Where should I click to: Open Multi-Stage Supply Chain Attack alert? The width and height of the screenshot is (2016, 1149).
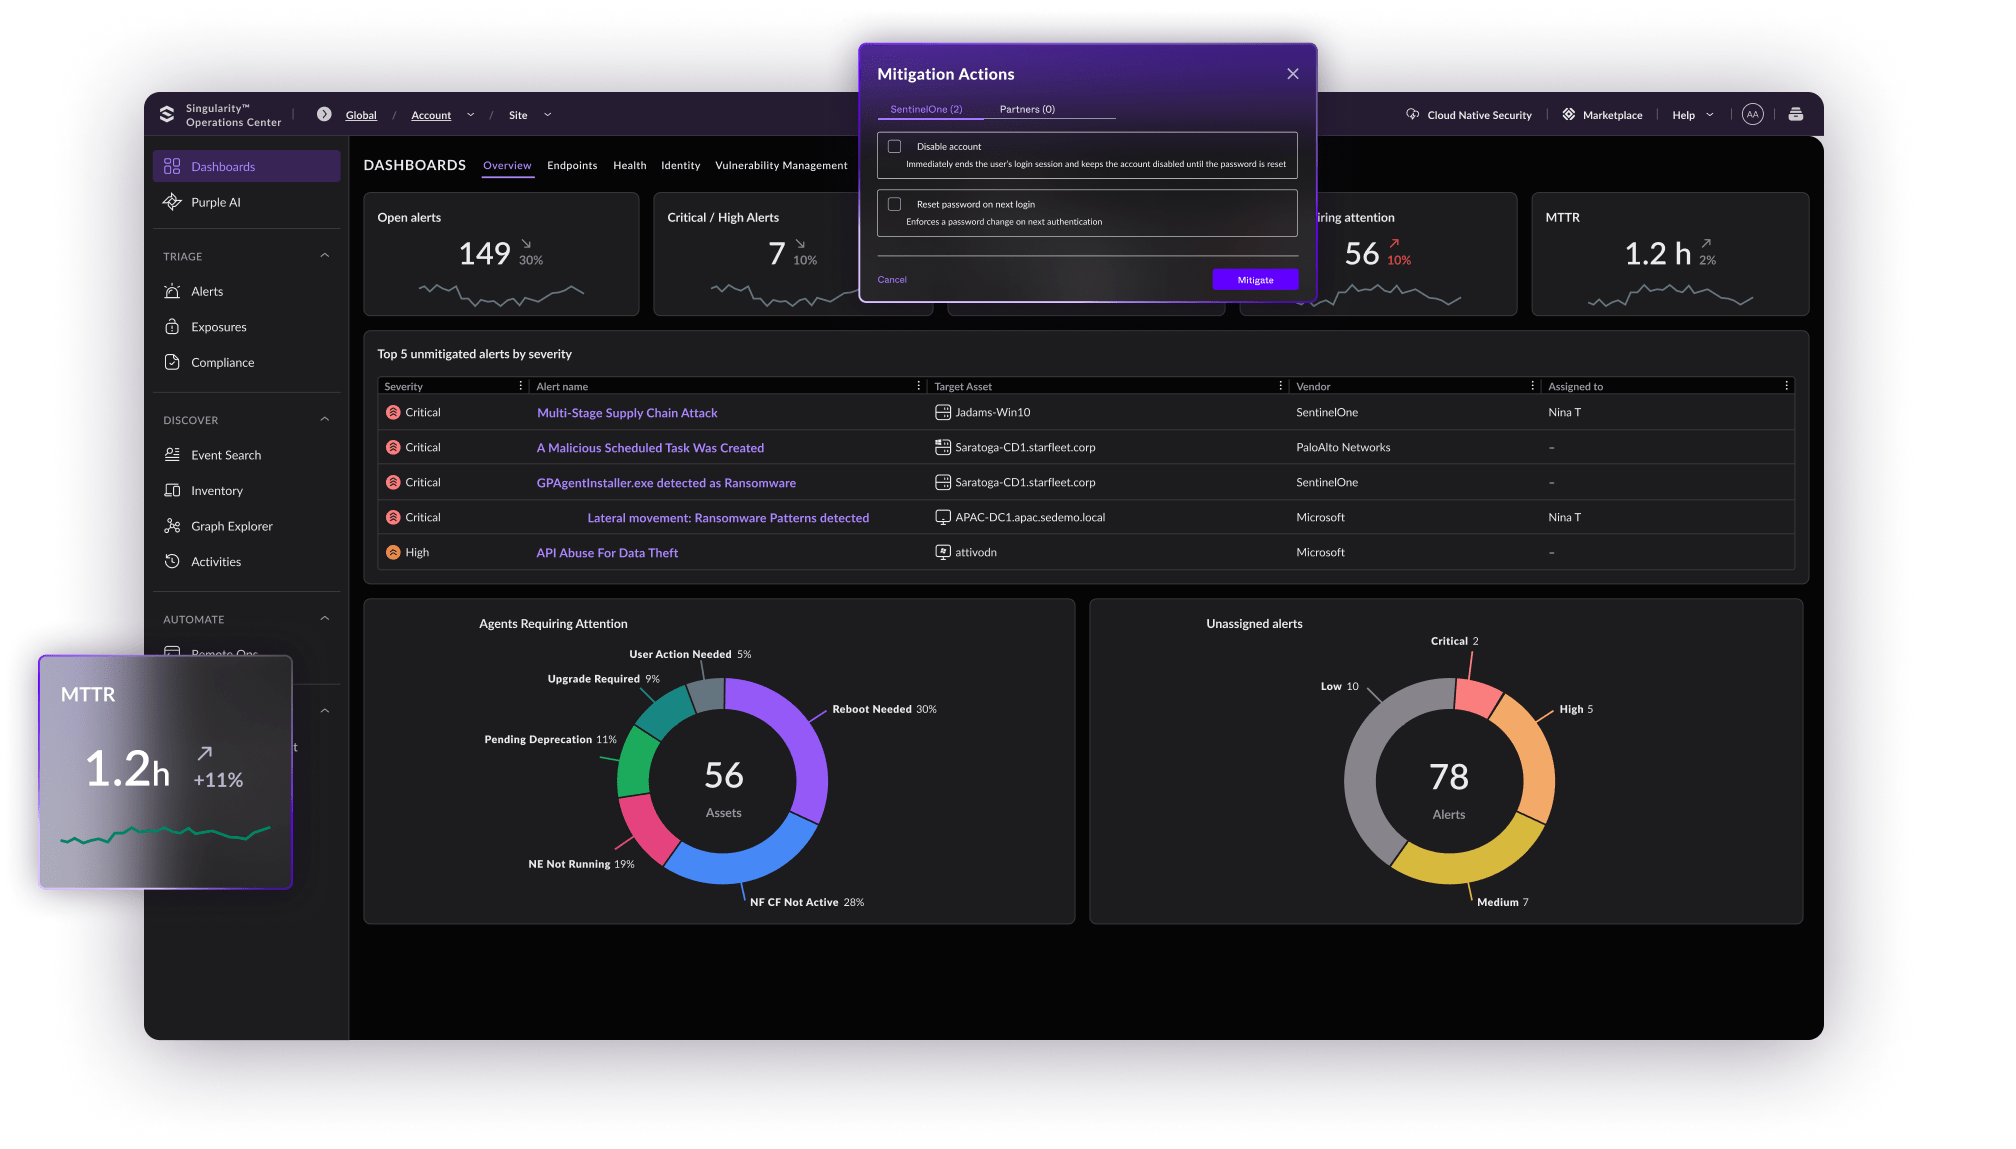point(627,413)
